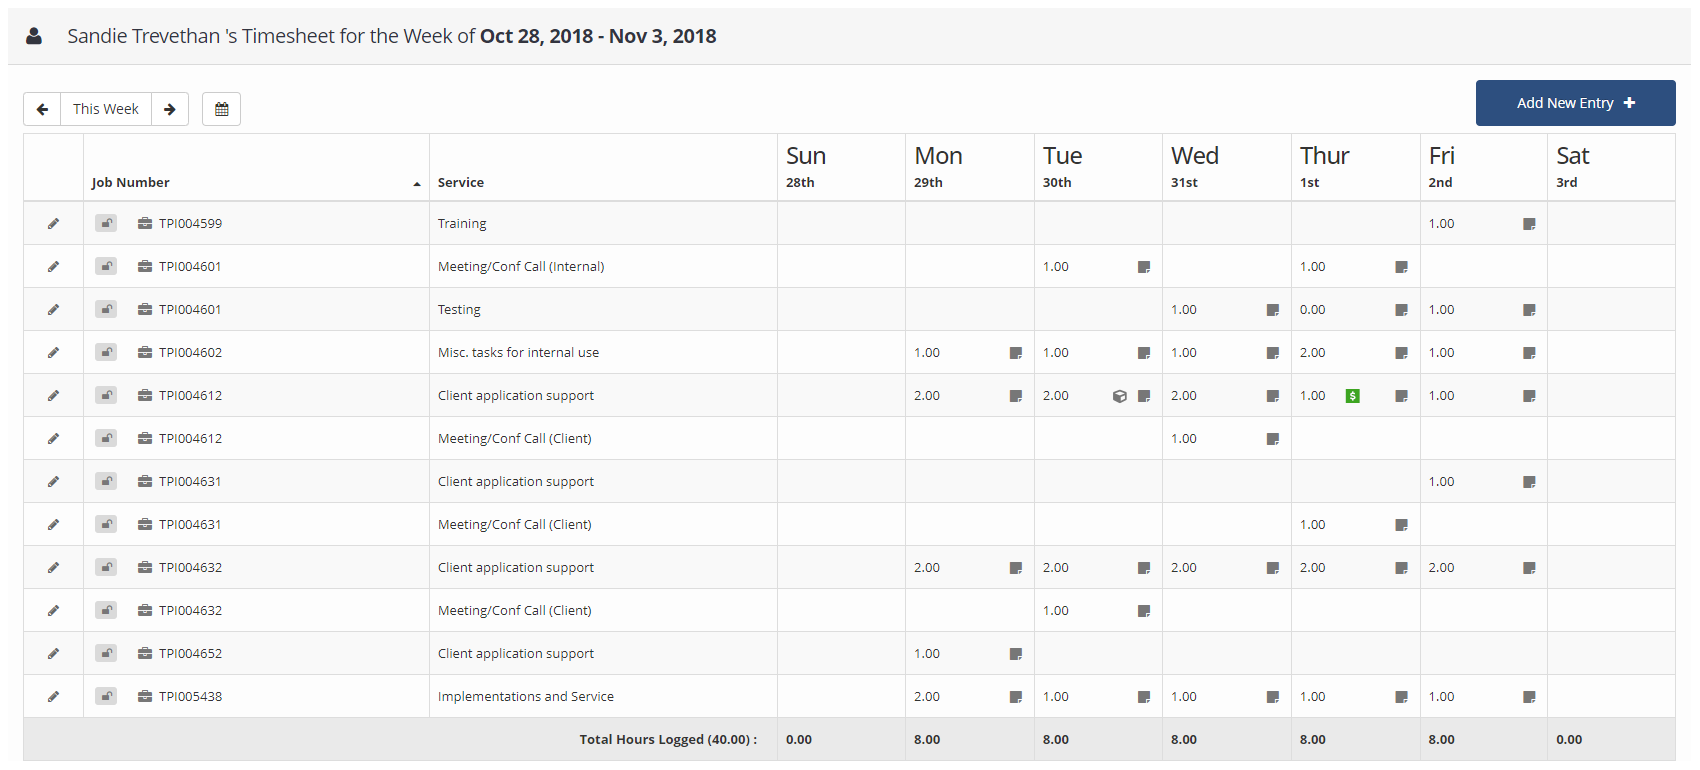Click the Add New Entry button
This screenshot has height=770, width=1700.
[1575, 102]
